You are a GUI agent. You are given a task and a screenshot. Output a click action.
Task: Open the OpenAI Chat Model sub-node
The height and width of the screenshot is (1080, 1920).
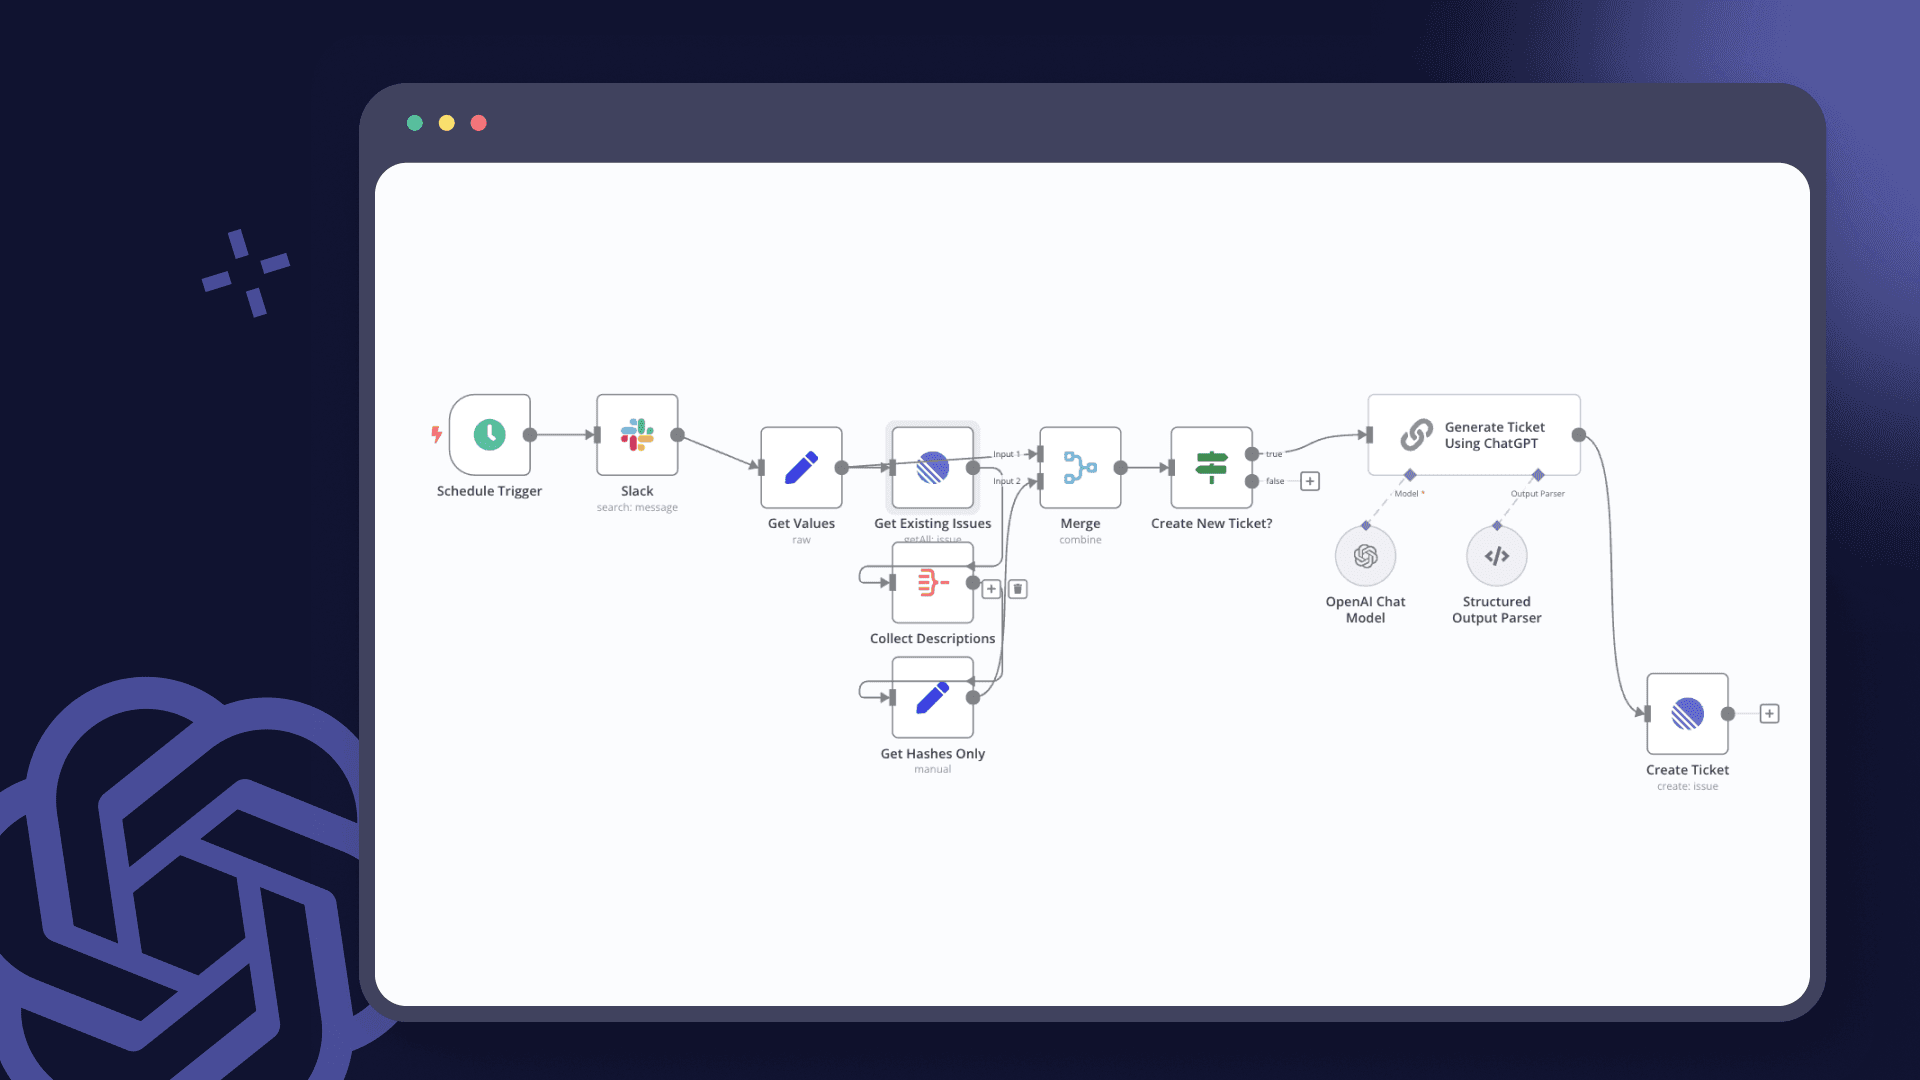(x=1365, y=556)
